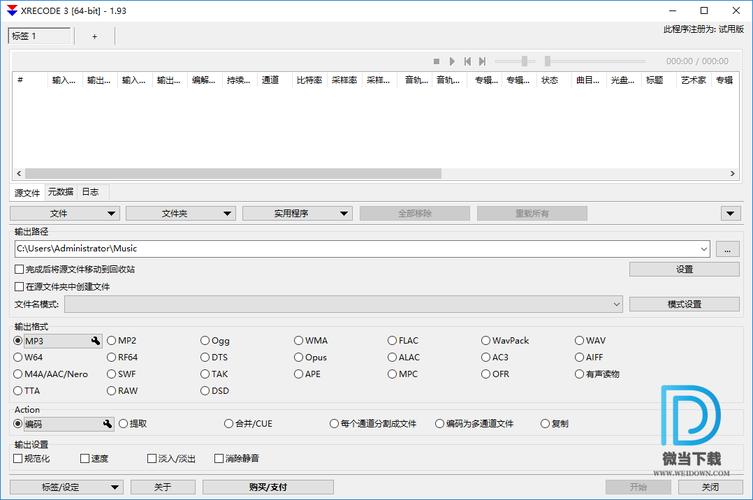This screenshot has width=753, height=500.
Task: Open encode action settings wrench icon
Action: [x=108, y=424]
